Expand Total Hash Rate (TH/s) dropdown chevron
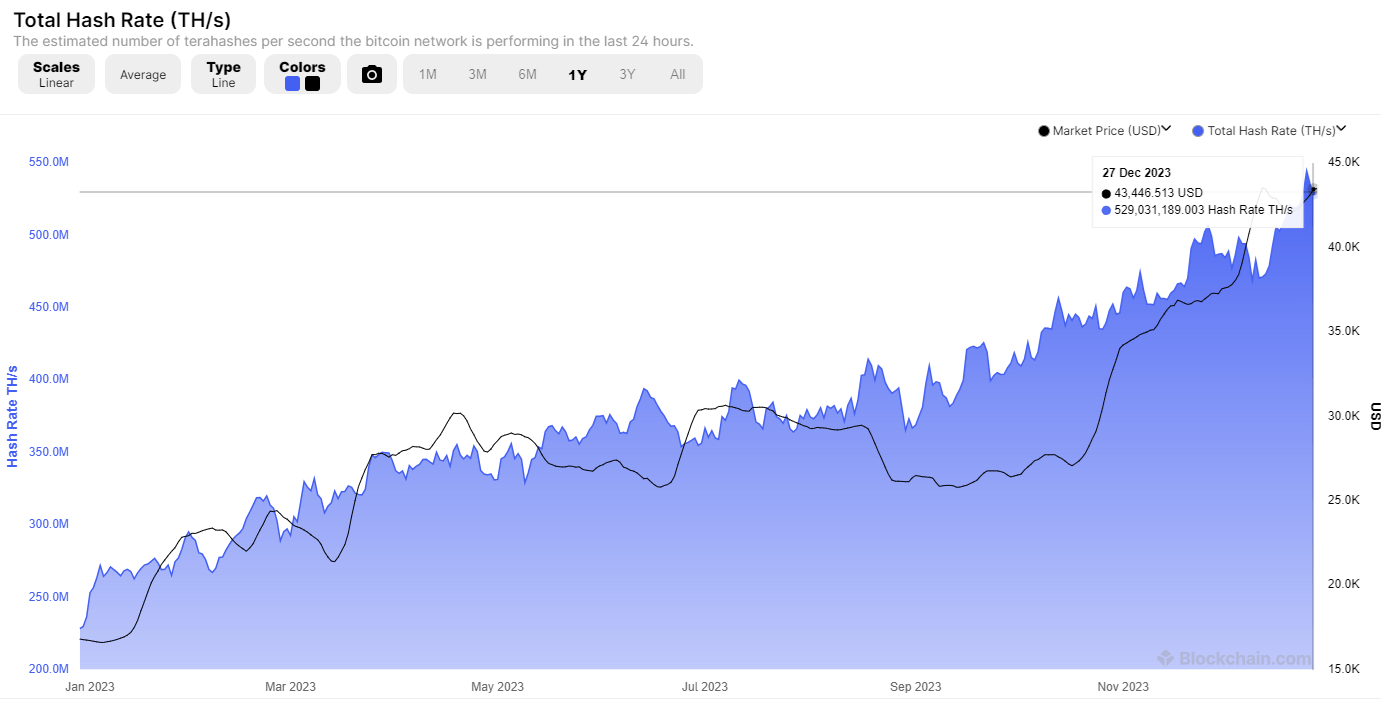This screenshot has width=1381, height=708. coord(1342,129)
